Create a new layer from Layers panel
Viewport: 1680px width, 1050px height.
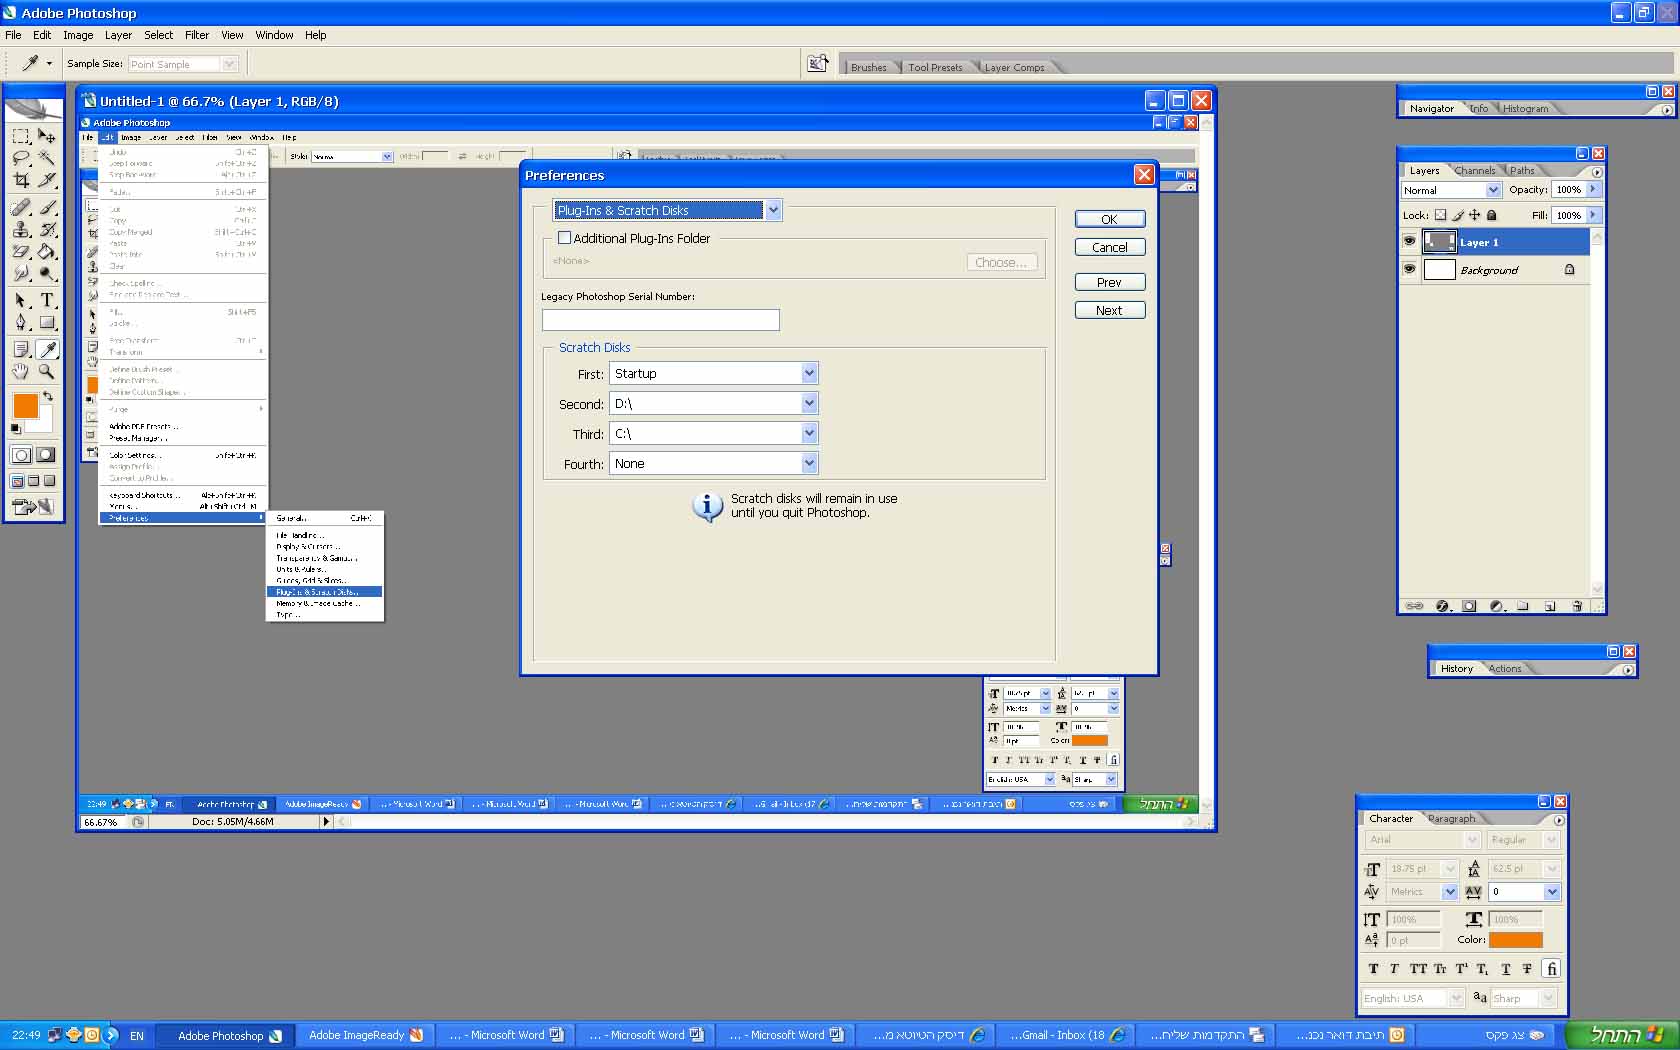pos(1550,606)
